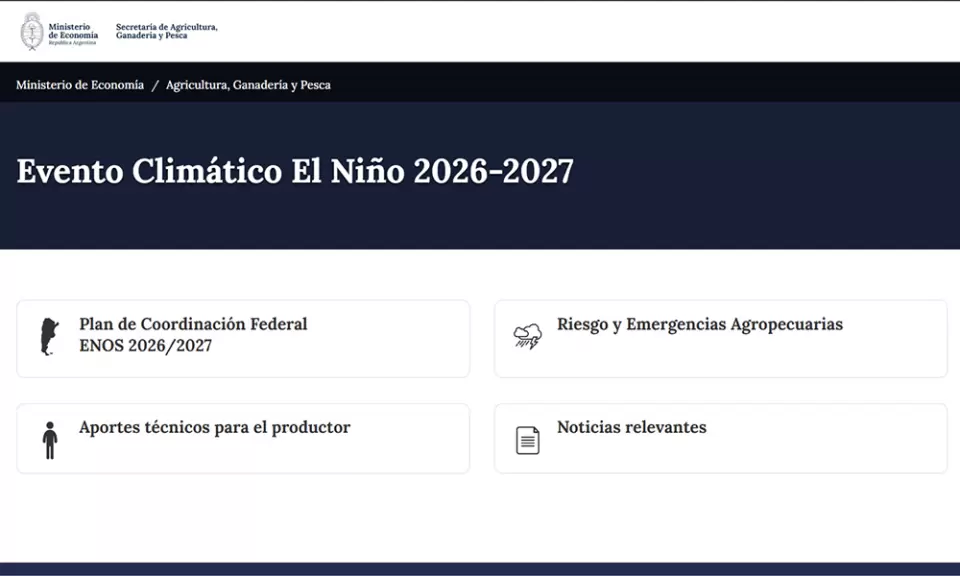Click the Evento Climático El Niño 2026-2027 heading
The image size is (960, 576).
pos(295,171)
